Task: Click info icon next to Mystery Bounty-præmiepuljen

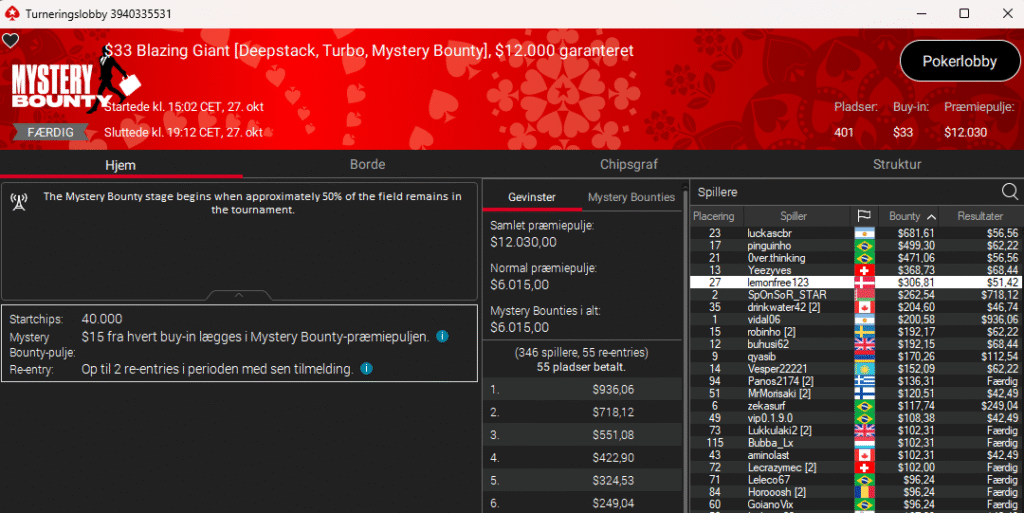Action: point(442,337)
